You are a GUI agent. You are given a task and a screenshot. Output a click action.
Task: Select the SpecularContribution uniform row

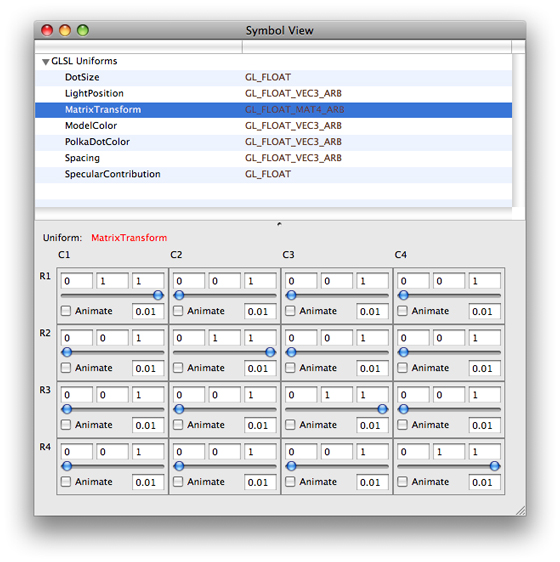(274, 174)
